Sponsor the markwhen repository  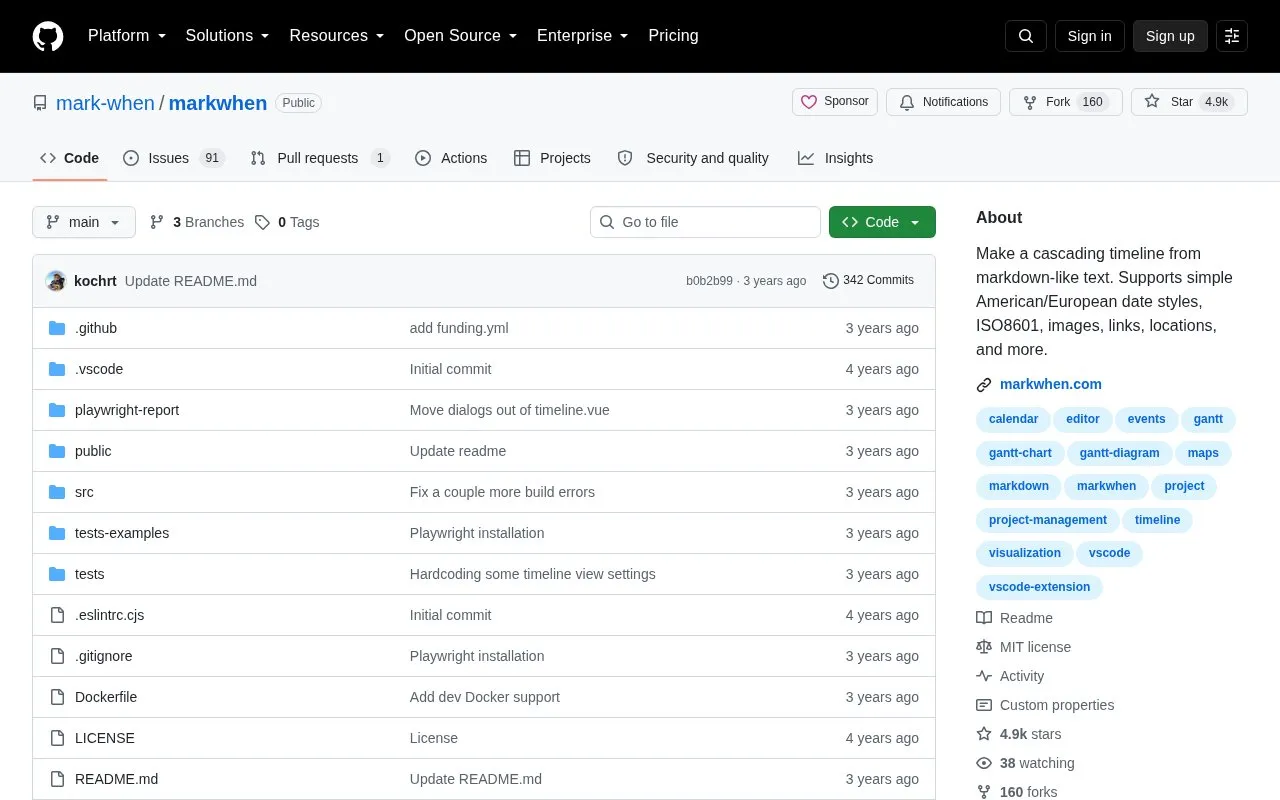[x=835, y=102]
